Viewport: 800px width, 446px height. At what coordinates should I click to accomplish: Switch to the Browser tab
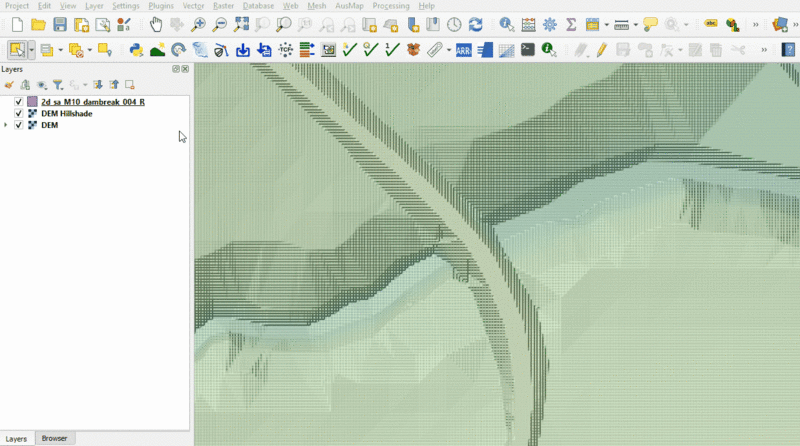tap(54, 438)
